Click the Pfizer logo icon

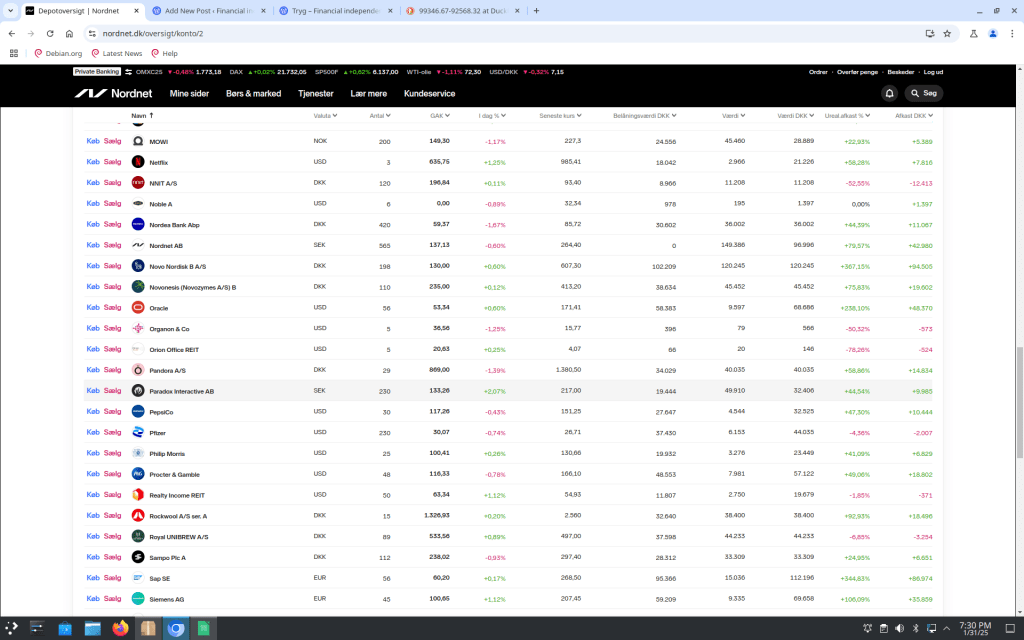pos(138,432)
